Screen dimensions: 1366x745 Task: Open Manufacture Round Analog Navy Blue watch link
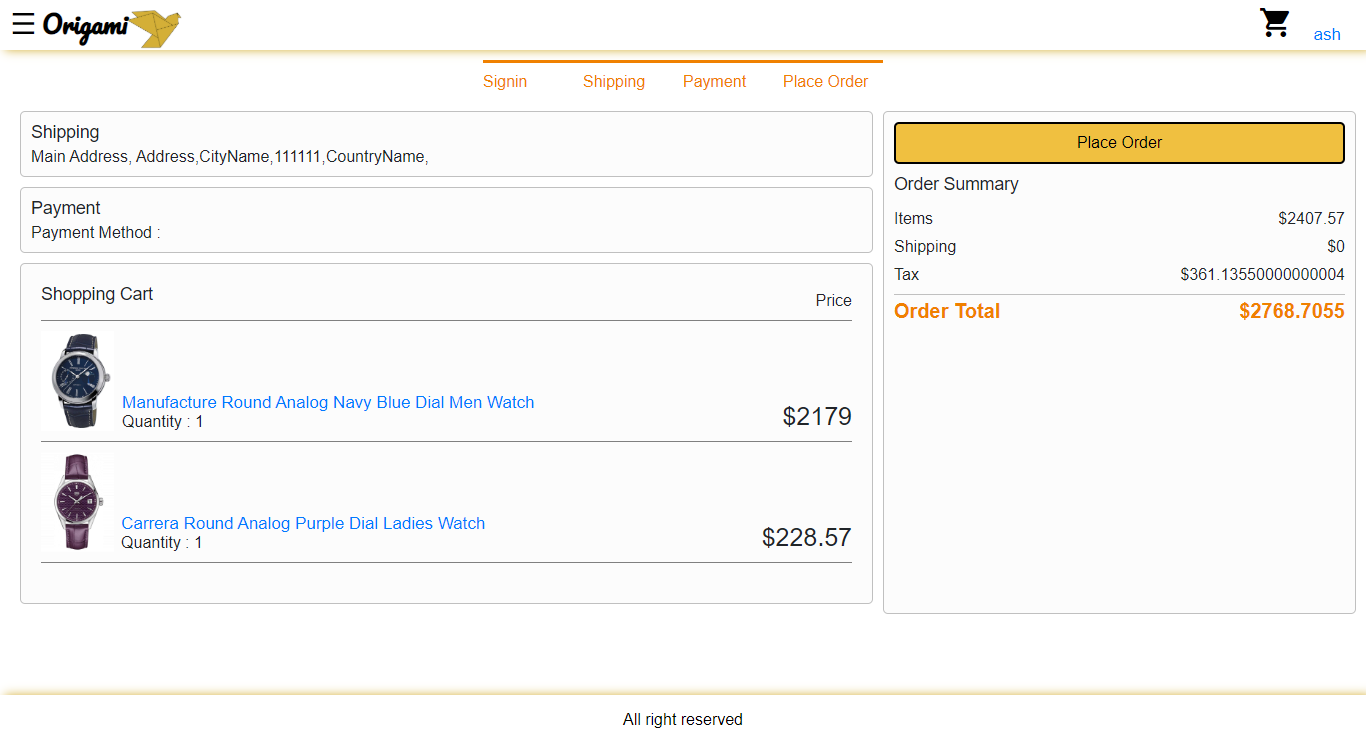click(x=328, y=402)
